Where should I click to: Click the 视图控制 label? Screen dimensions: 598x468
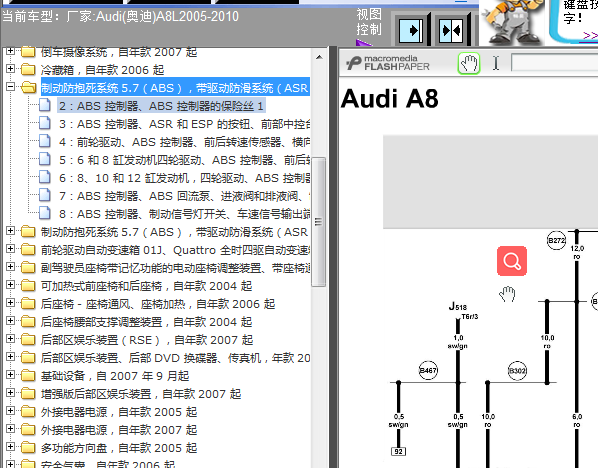(x=369, y=22)
